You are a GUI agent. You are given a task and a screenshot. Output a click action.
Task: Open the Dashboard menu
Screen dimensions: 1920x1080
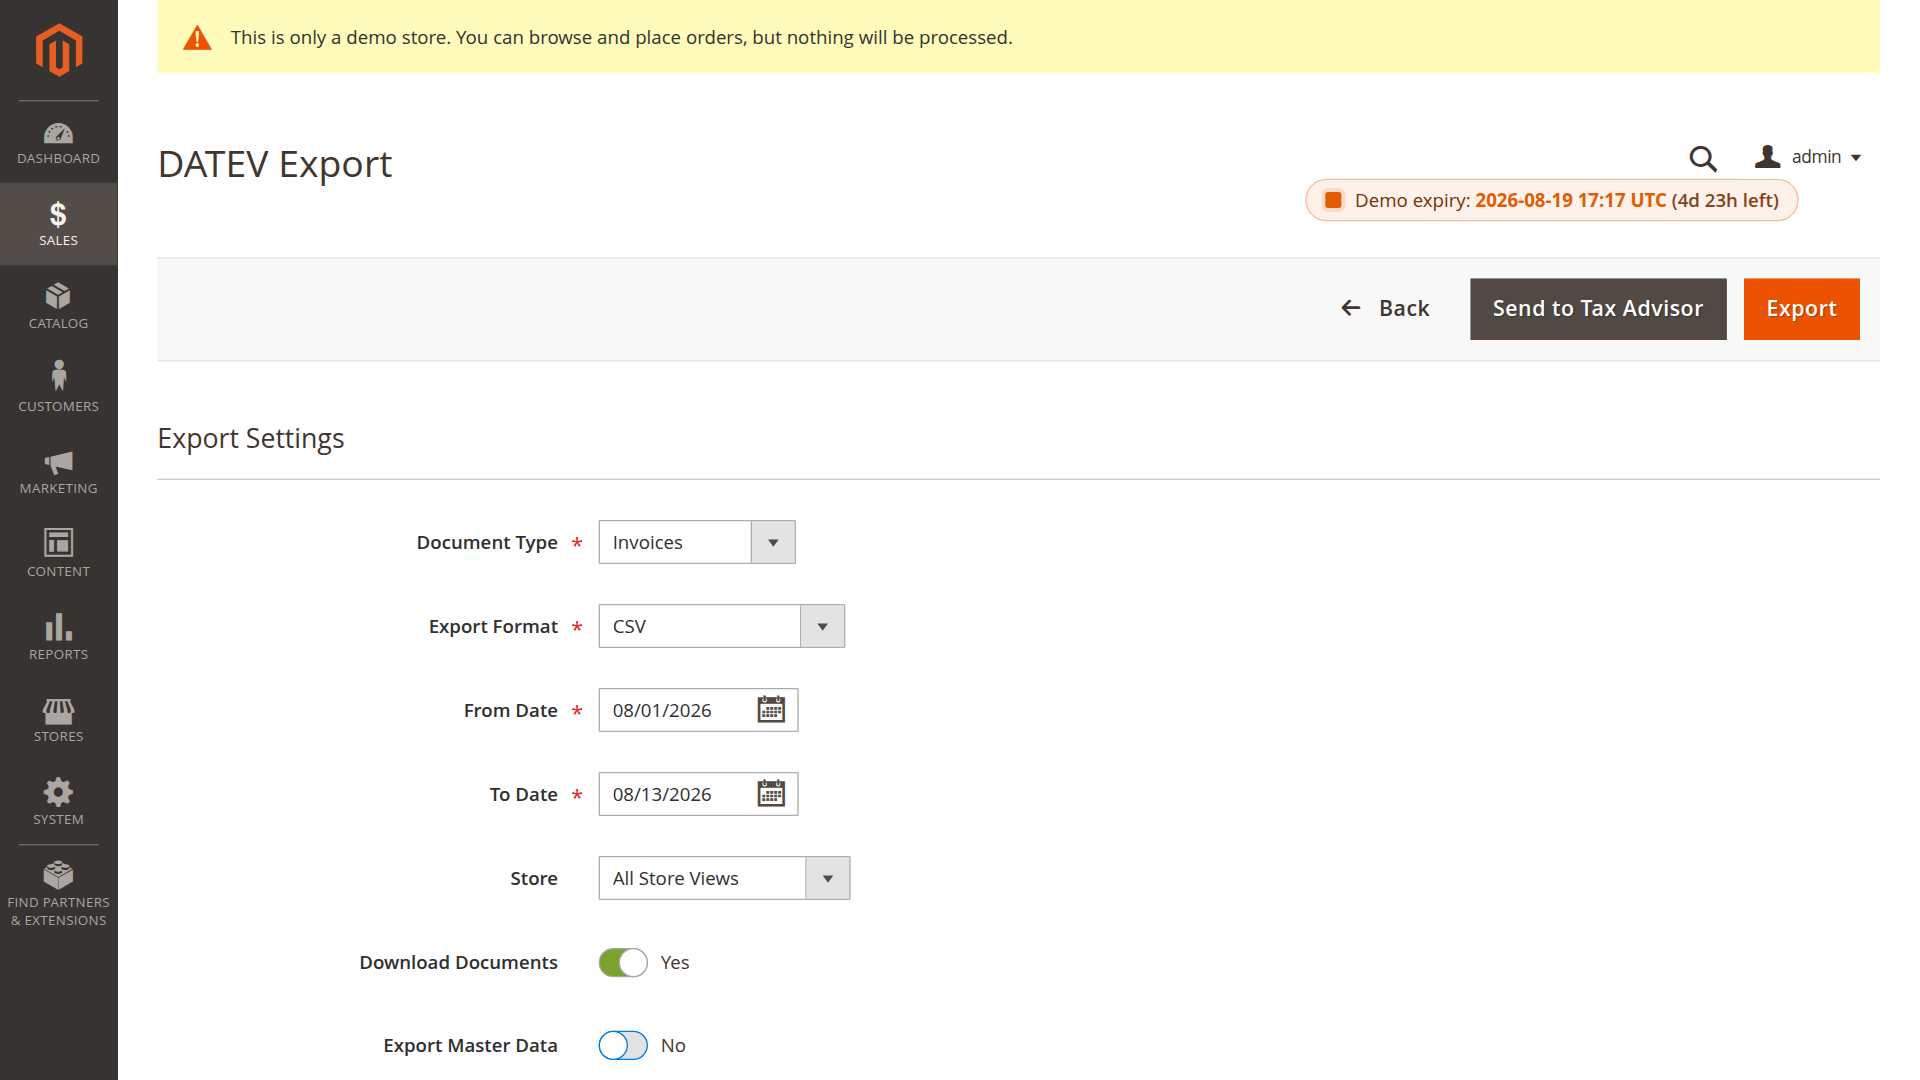(58, 142)
